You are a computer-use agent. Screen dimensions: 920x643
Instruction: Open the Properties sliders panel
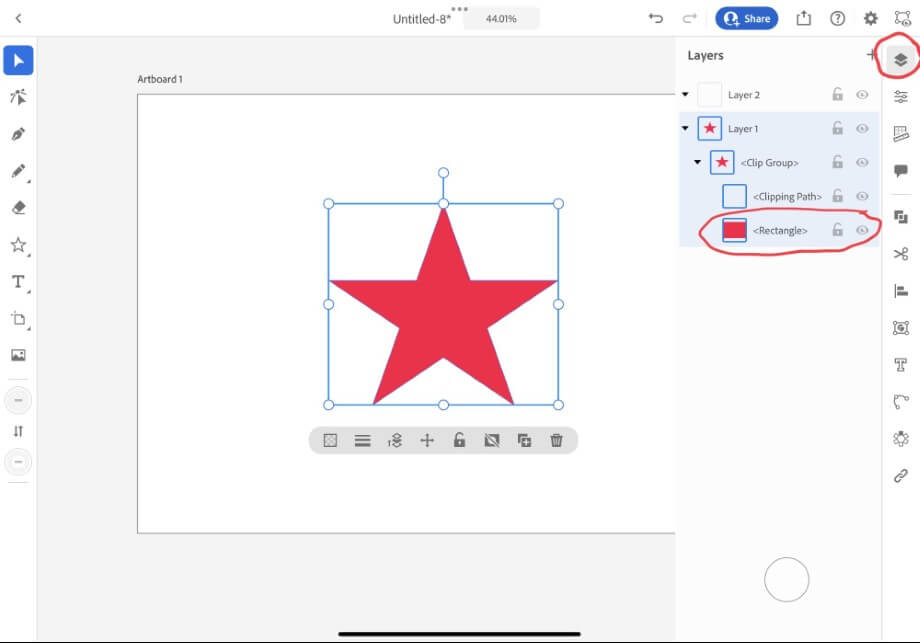[x=901, y=96]
